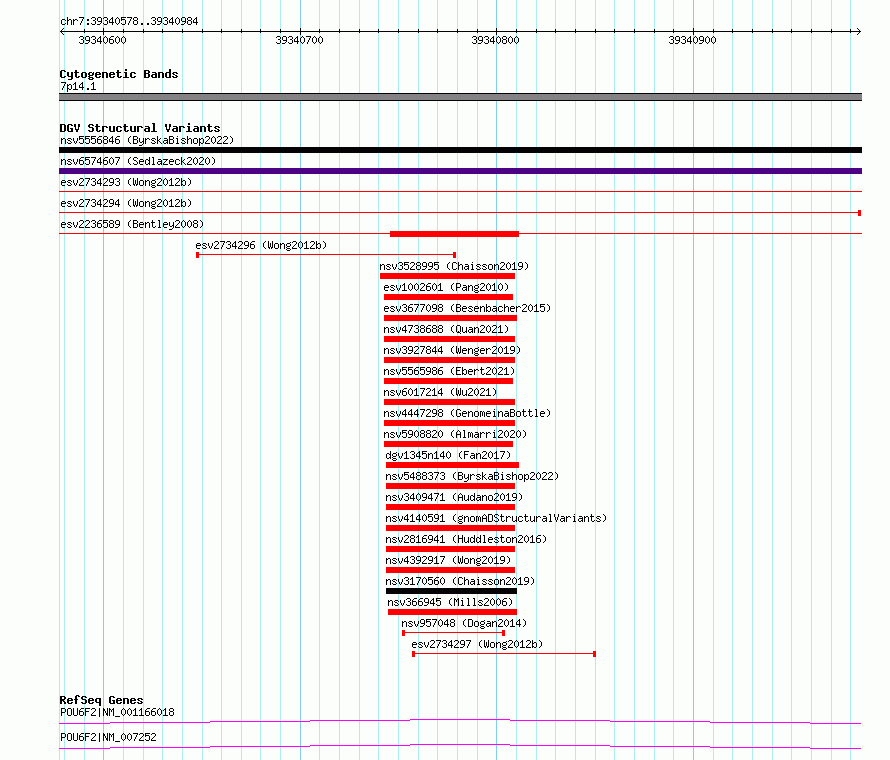Open dgv1345n140 (Fan2017) variant

point(448,455)
